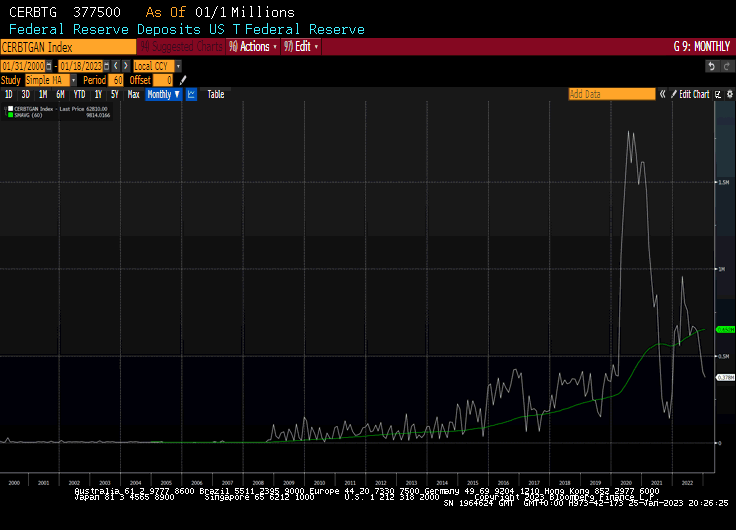Open the Monthly periodicity dropdown
Image resolution: width=736 pixels, height=530 pixels.
(x=163, y=94)
